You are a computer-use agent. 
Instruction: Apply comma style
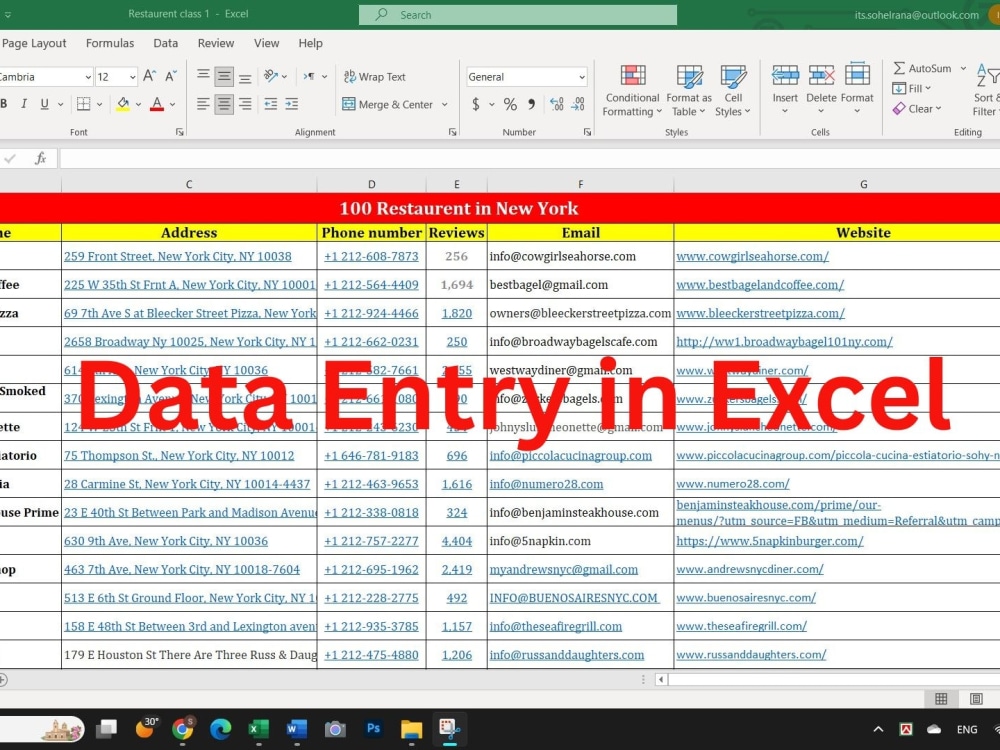(x=531, y=104)
